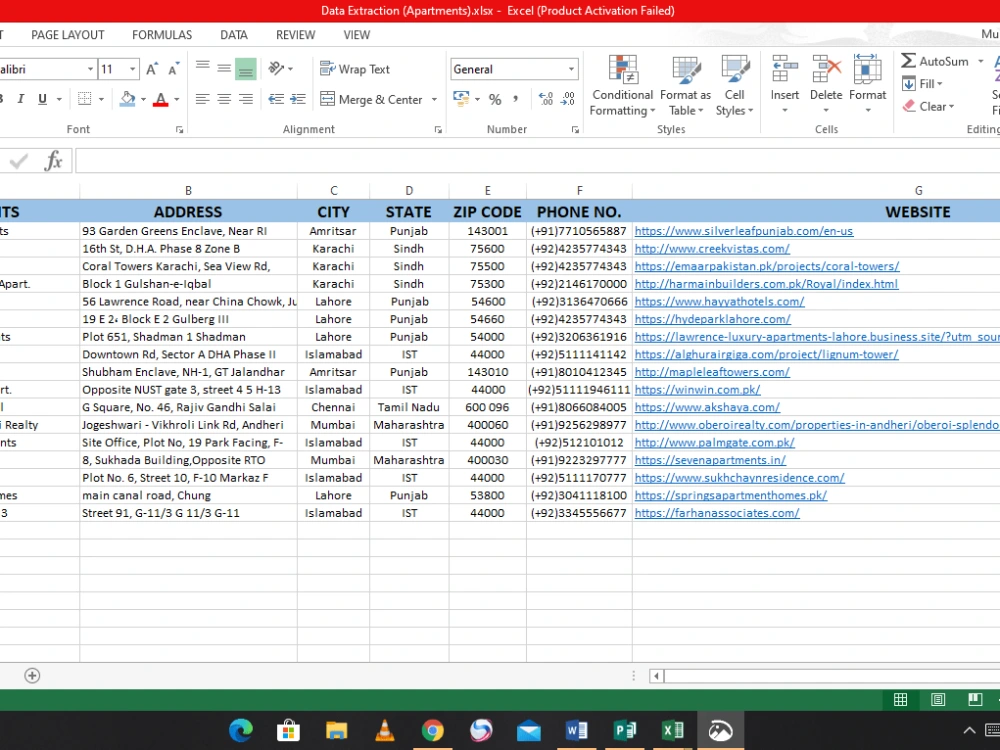Toggle italic formatting

pyautogui.click(x=20, y=99)
